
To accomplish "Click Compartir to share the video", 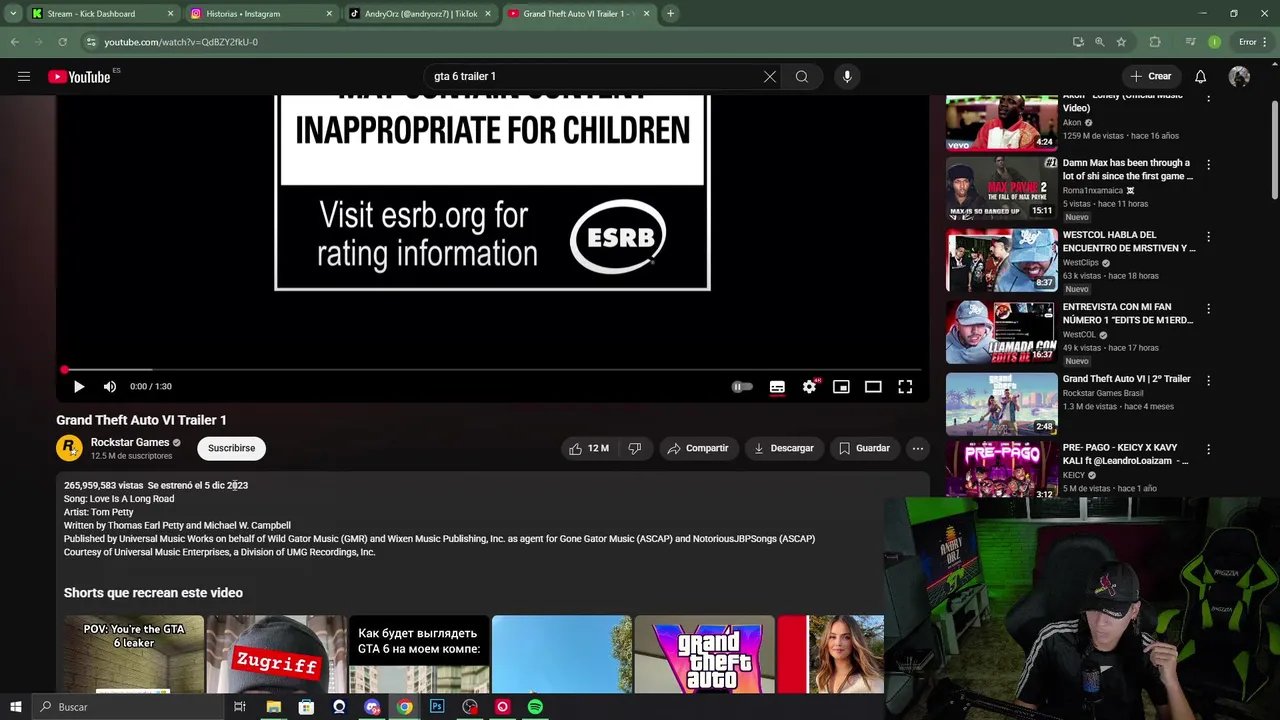I will click(698, 448).
